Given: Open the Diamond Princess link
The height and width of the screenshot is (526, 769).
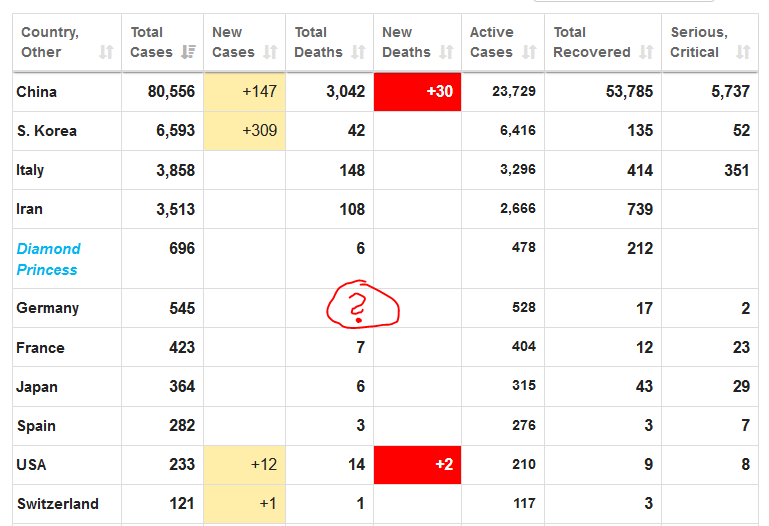Looking at the screenshot, I should (x=48, y=259).
